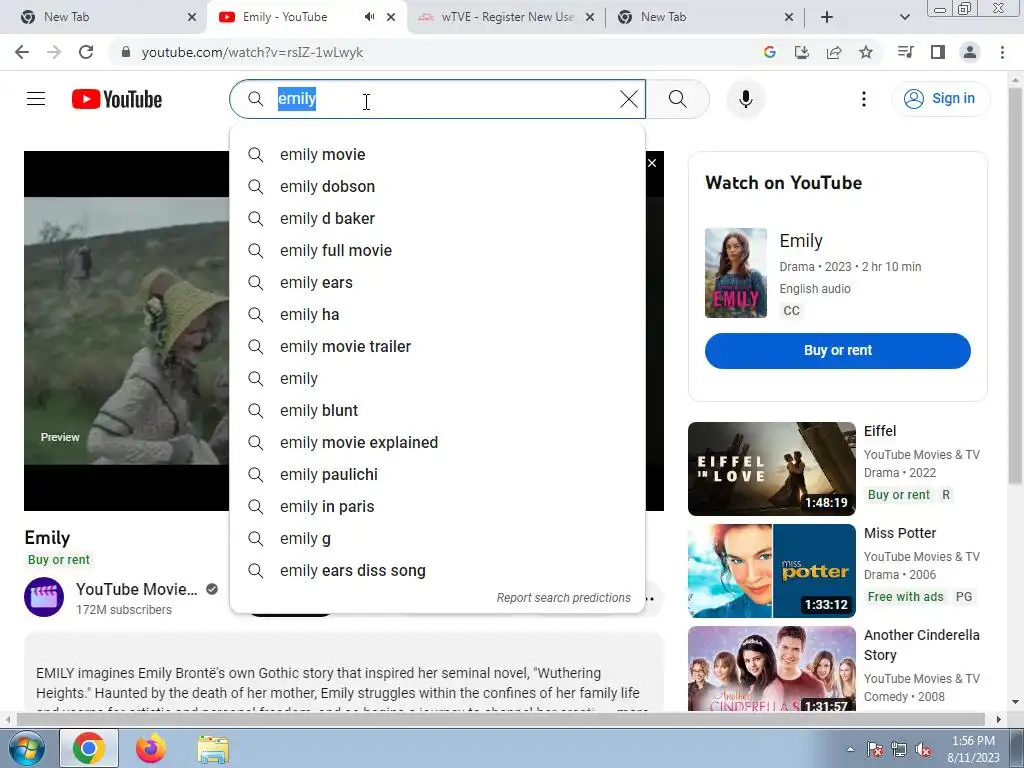This screenshot has height=768, width=1024.
Task: Go back with the browser arrow
Action: [x=22, y=52]
